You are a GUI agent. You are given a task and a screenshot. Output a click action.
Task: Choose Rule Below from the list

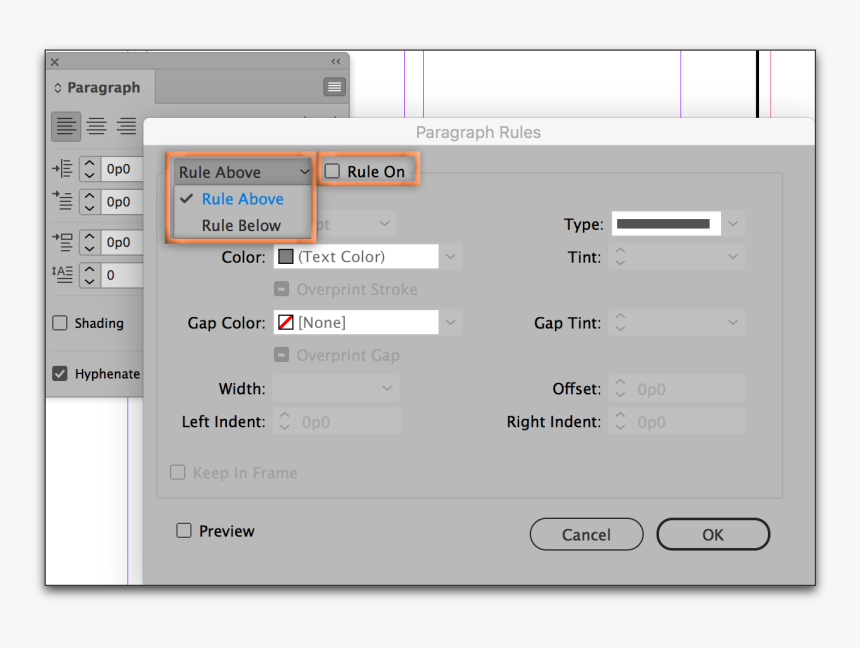pos(241,226)
